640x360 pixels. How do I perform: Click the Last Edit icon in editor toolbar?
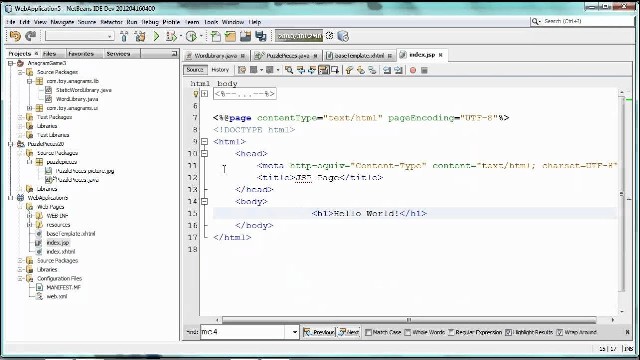pyautogui.click(x=242, y=70)
